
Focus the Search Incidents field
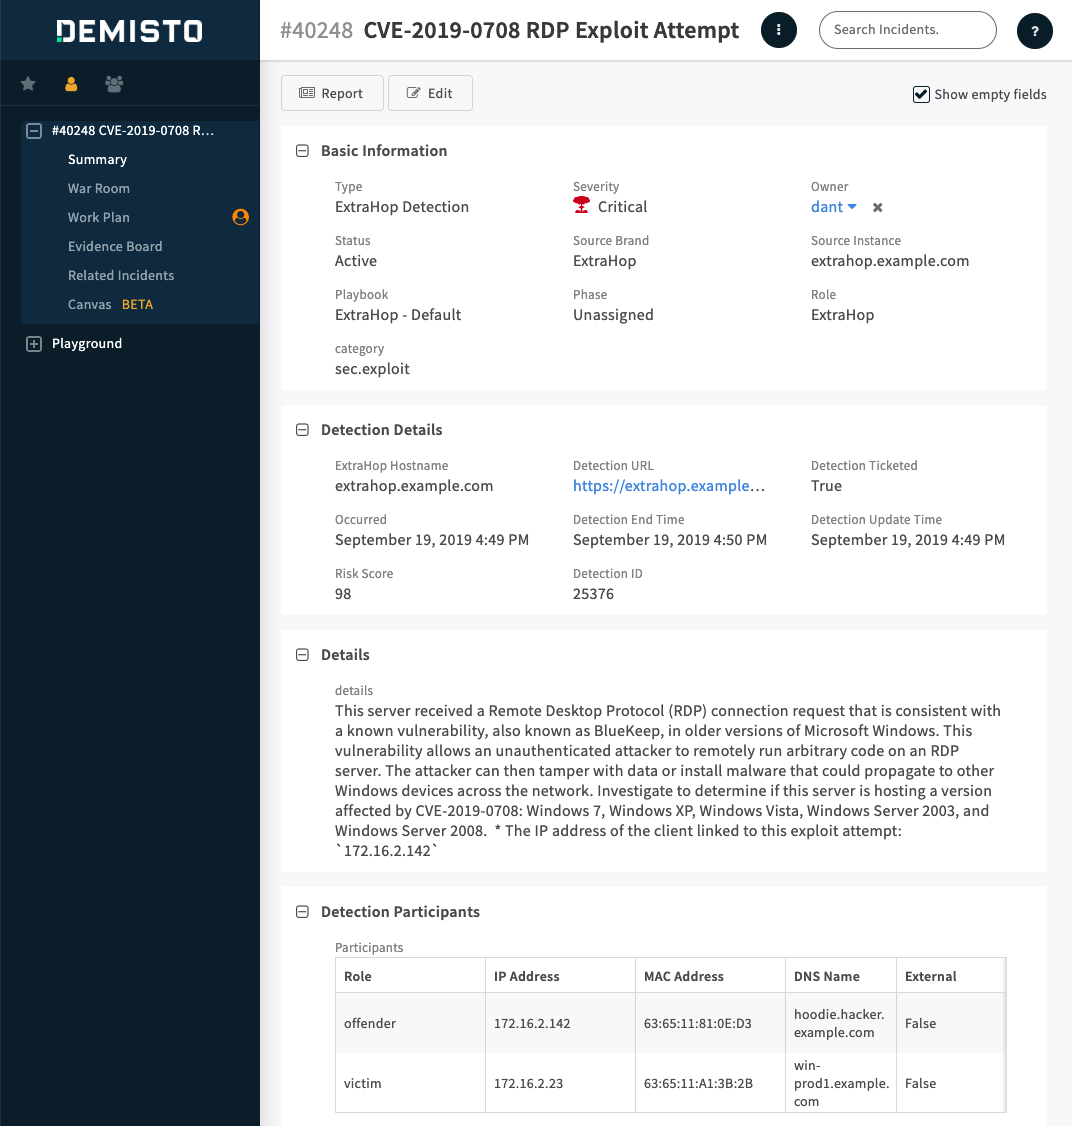[907, 30]
